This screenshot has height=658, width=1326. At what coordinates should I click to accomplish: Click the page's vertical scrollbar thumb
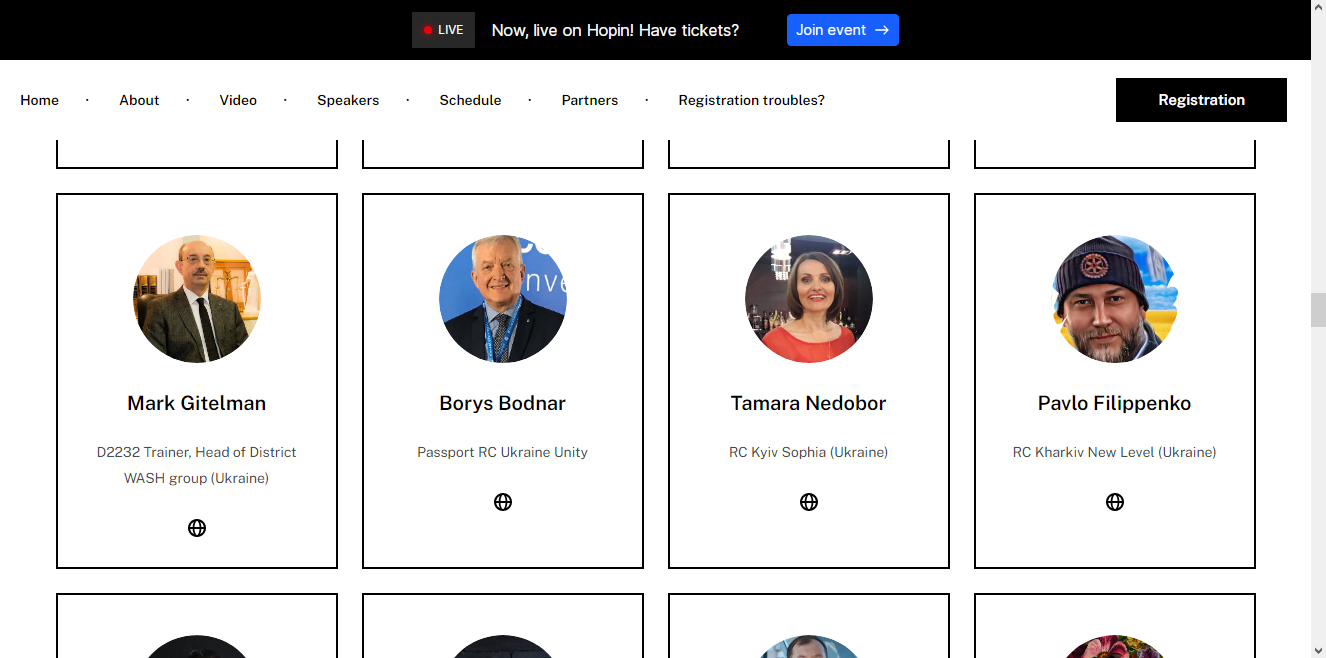[x=1318, y=310]
